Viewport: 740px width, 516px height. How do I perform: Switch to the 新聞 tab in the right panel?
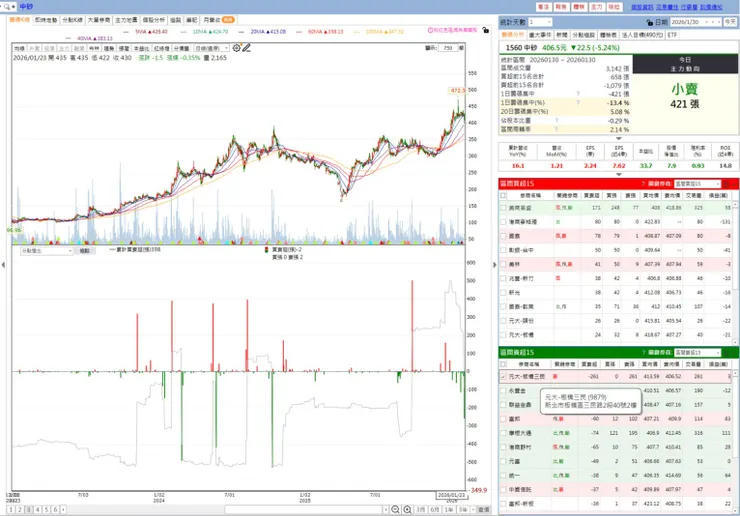(x=562, y=35)
